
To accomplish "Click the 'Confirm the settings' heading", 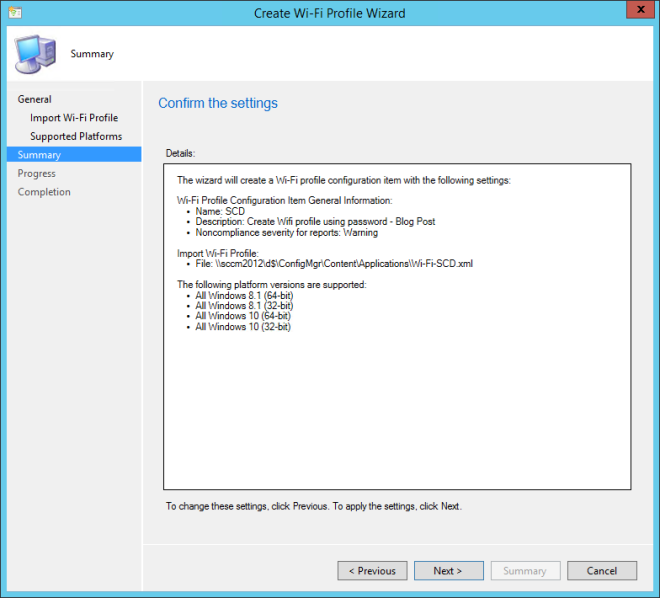I will pyautogui.click(x=218, y=103).
